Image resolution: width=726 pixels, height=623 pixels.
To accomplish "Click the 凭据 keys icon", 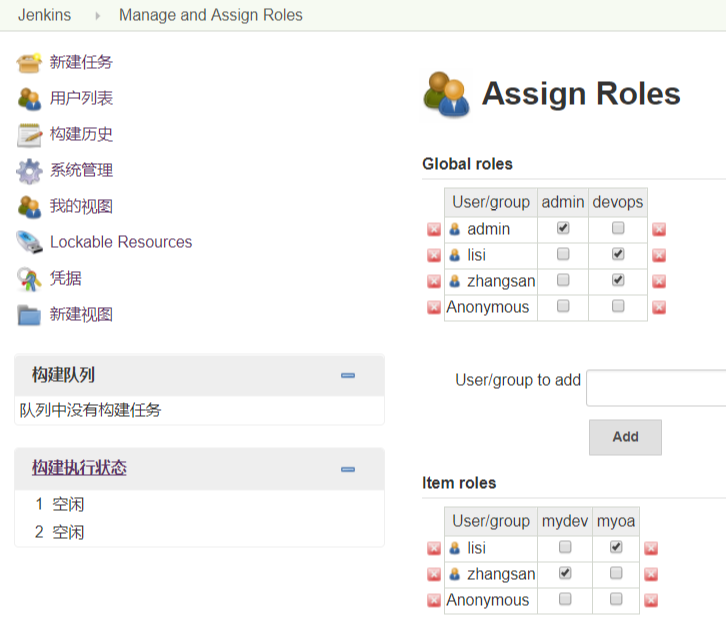I will tap(29, 279).
